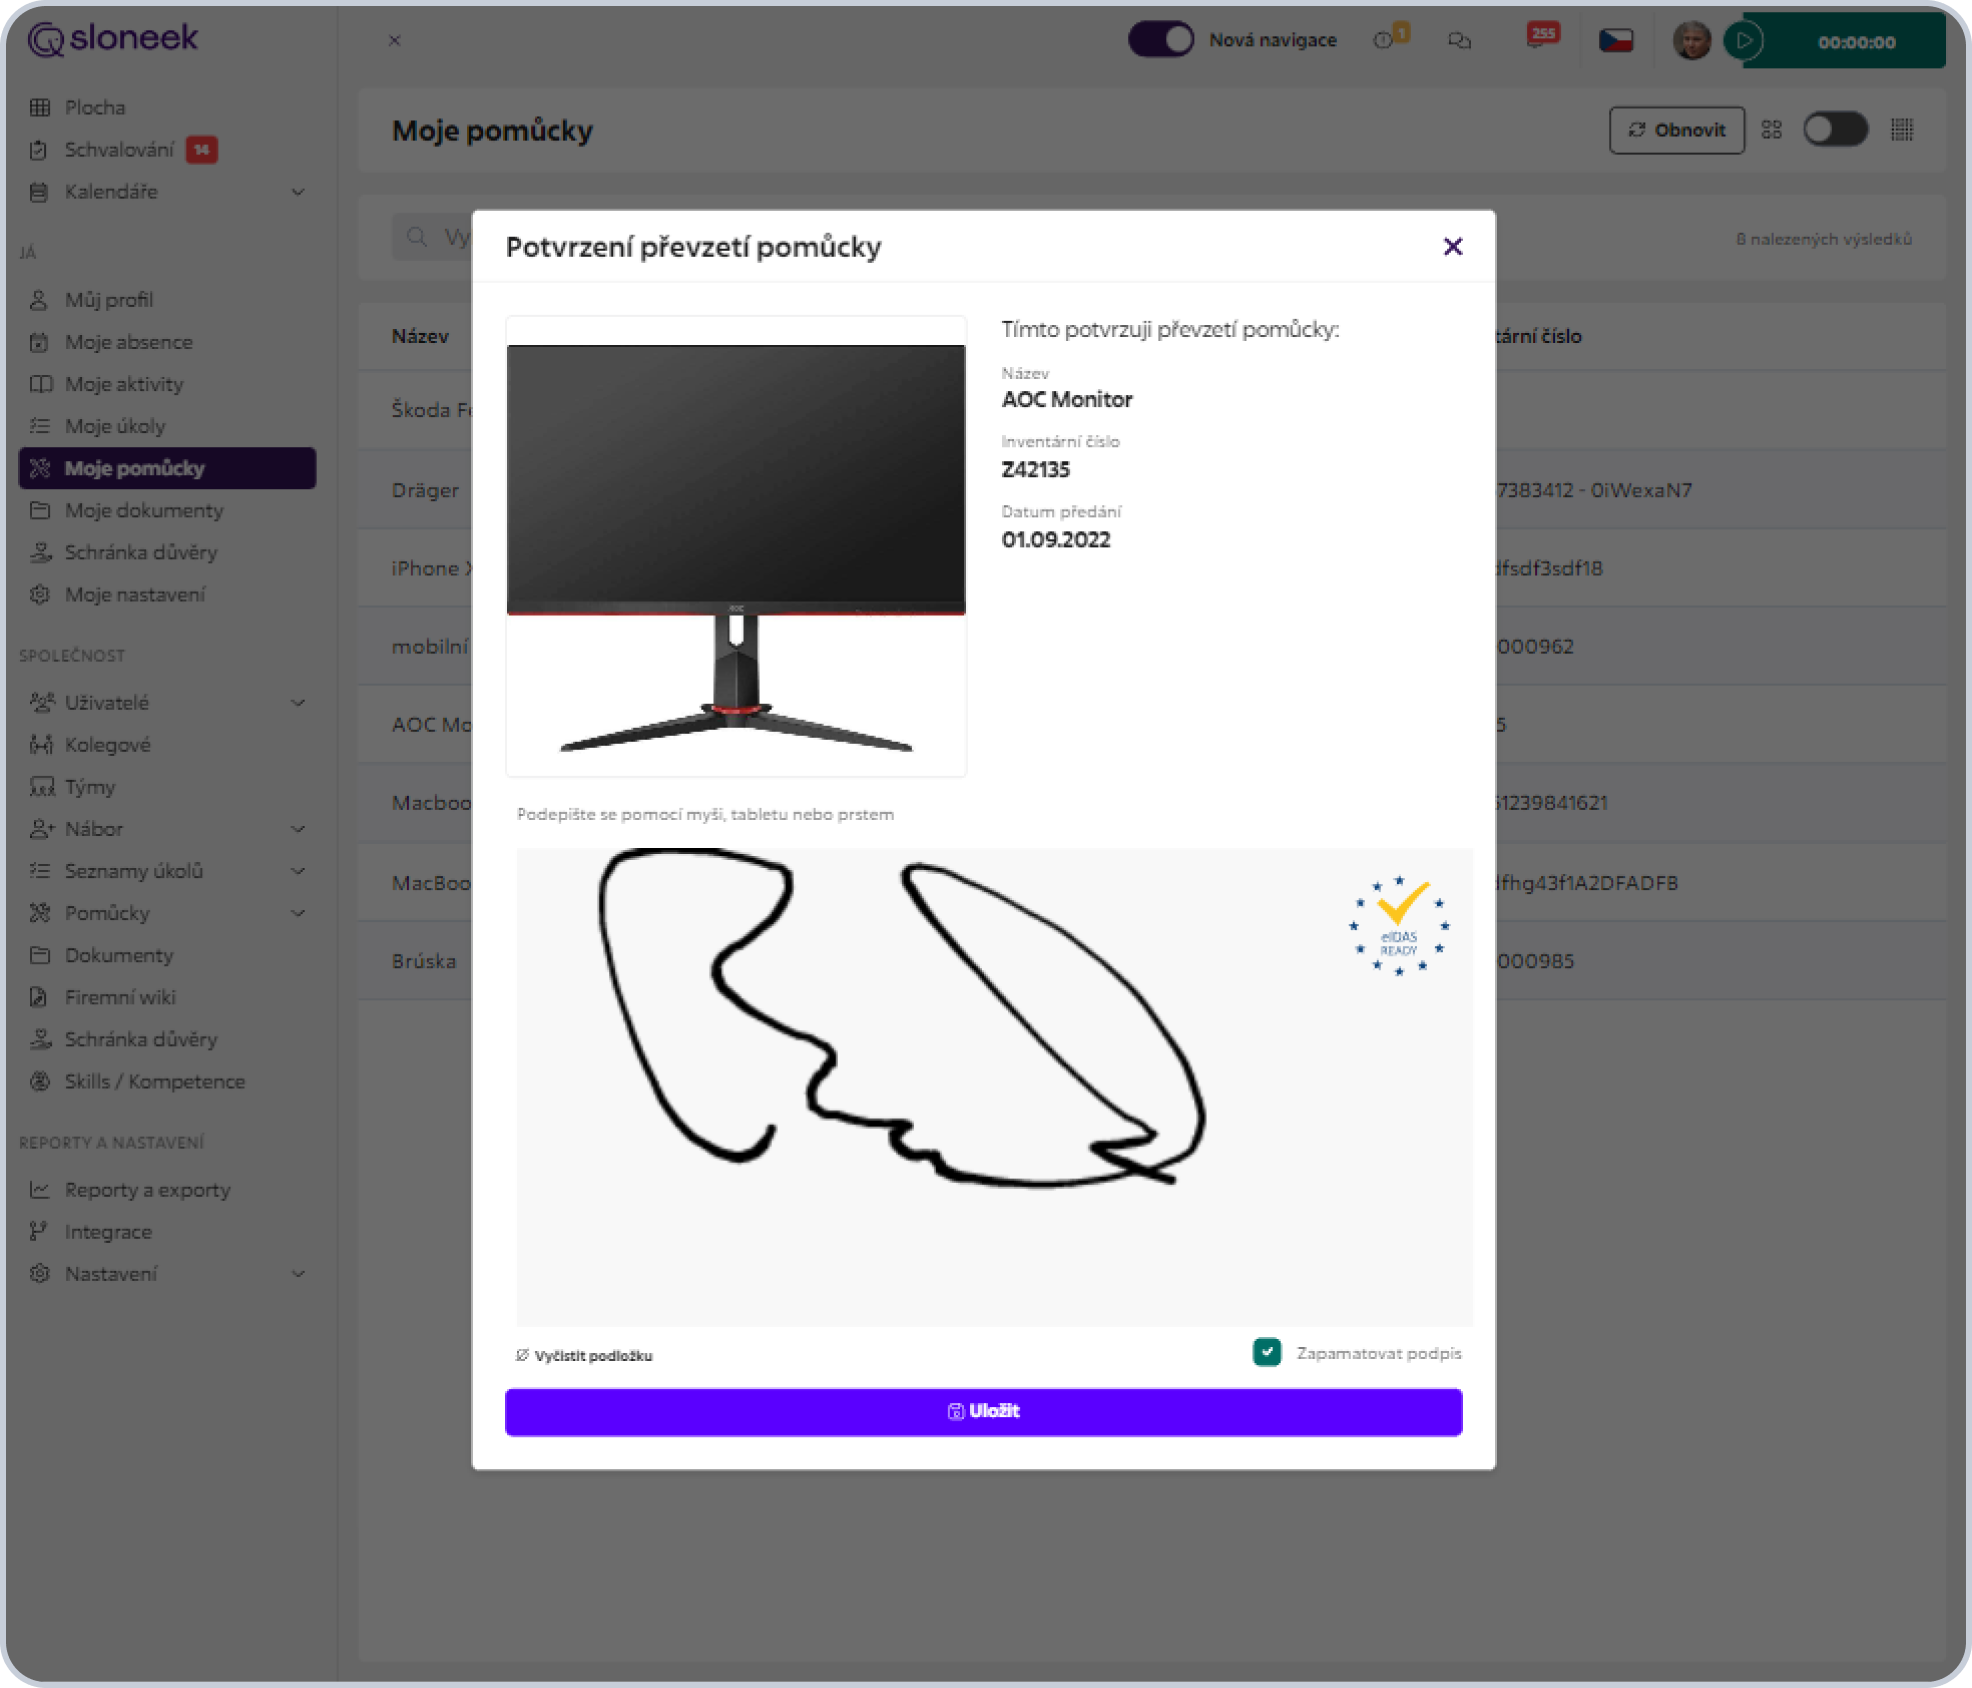Expand the Nastavení chevron
1972x1688 pixels.
(x=298, y=1273)
